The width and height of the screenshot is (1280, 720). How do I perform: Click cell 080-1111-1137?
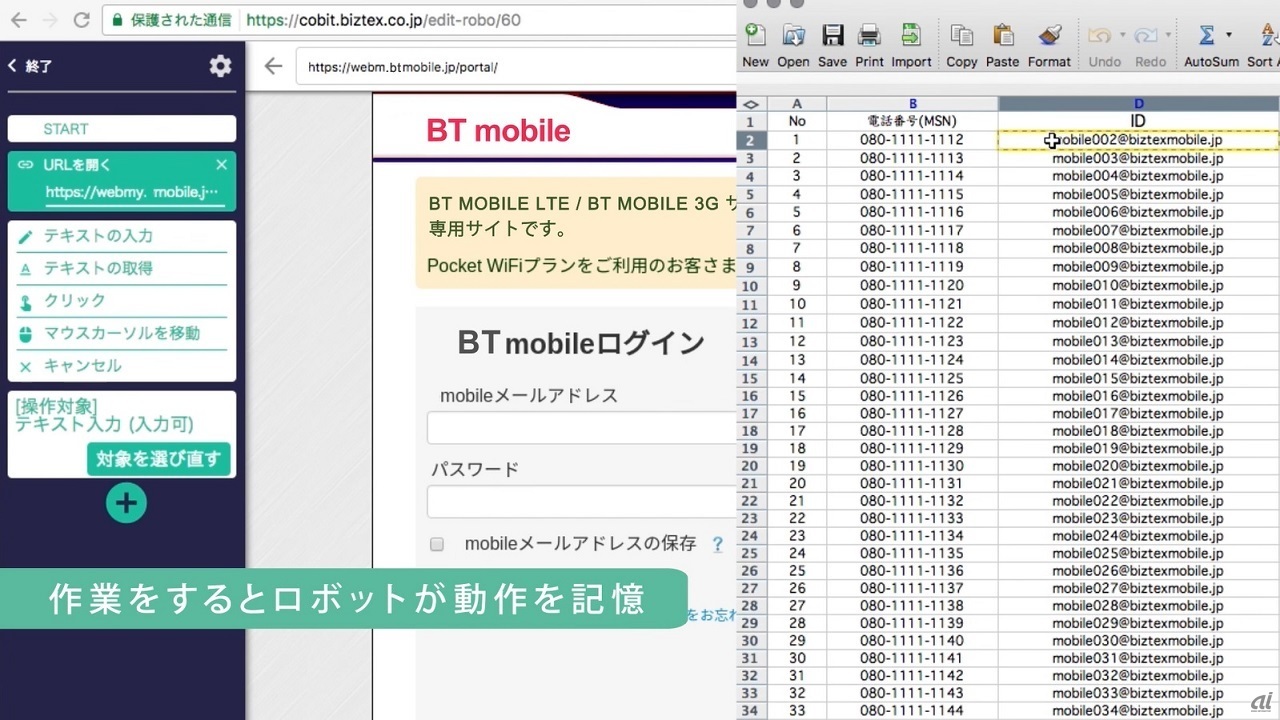pos(912,589)
